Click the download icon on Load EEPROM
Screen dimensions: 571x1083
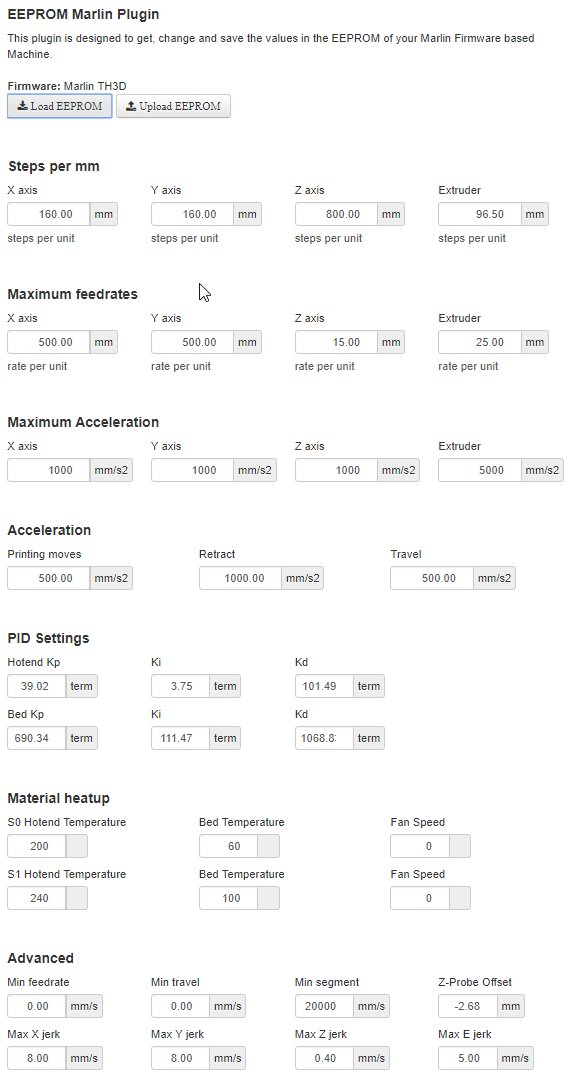23,106
